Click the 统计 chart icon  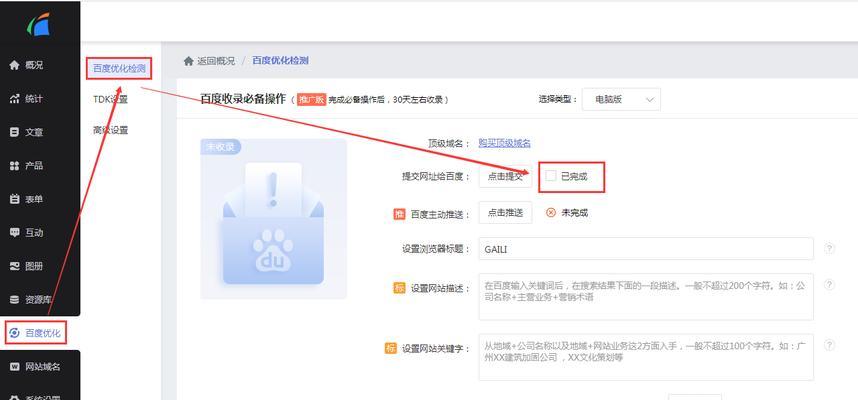tap(15, 99)
